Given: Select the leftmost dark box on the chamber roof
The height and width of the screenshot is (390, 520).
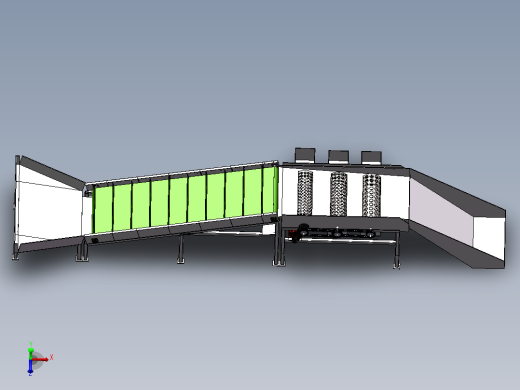Looking at the screenshot, I should tap(305, 155).
